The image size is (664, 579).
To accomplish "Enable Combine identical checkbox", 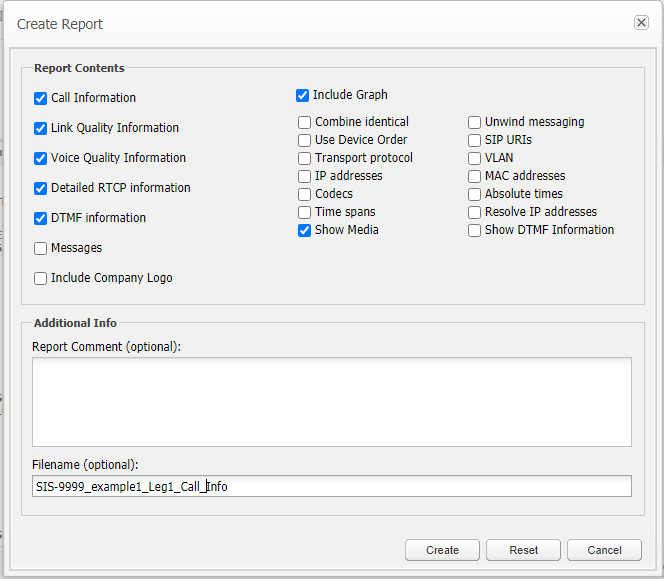I will pyautogui.click(x=305, y=122).
